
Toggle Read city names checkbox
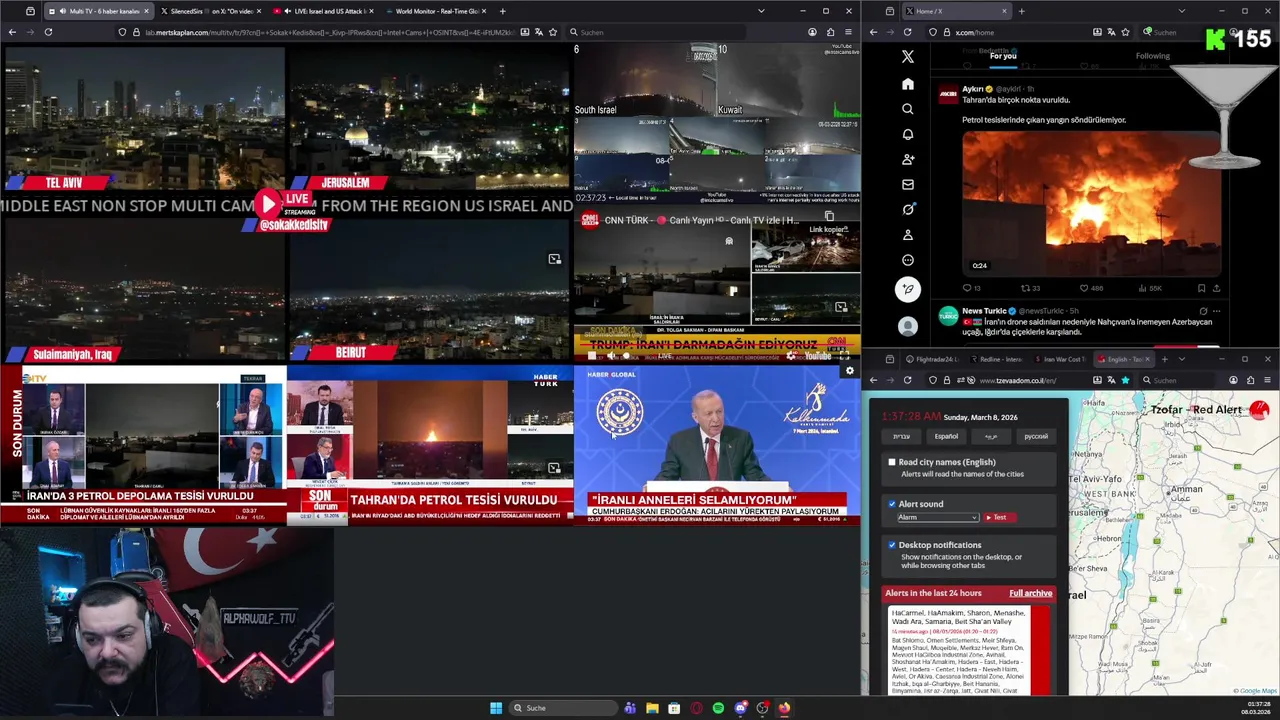point(892,462)
